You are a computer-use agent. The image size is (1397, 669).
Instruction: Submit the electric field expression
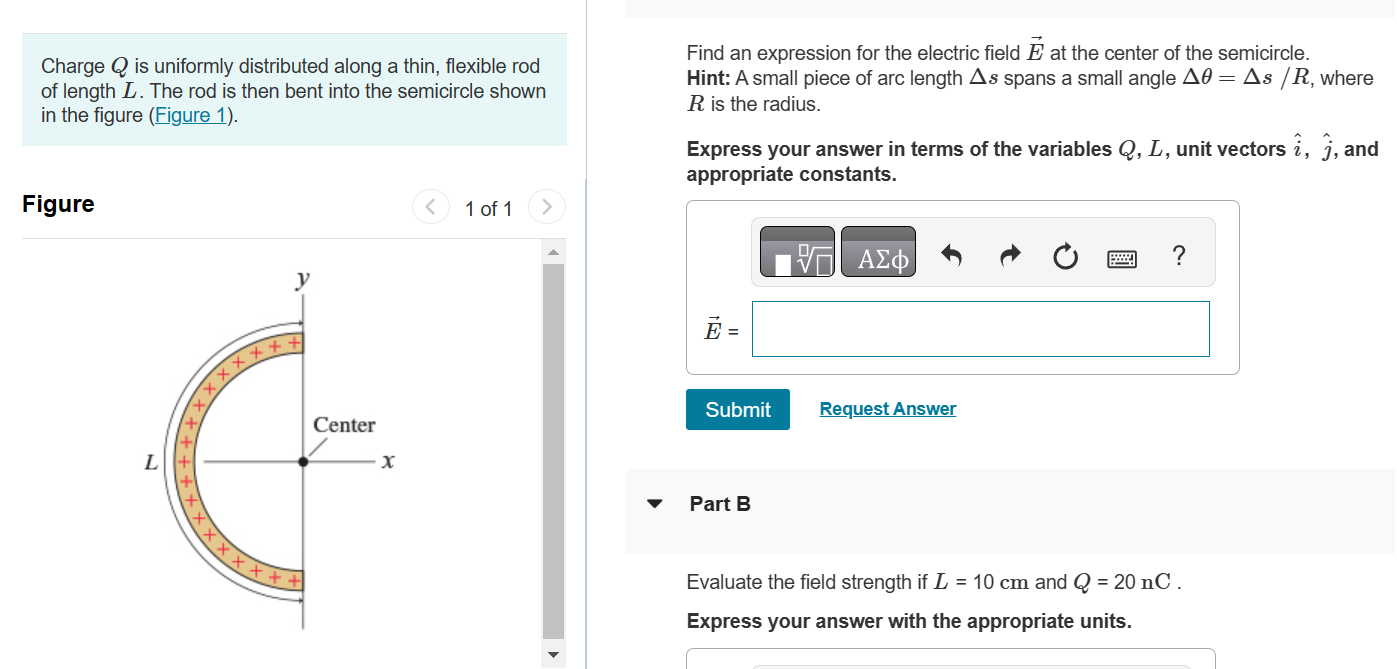[737, 409]
